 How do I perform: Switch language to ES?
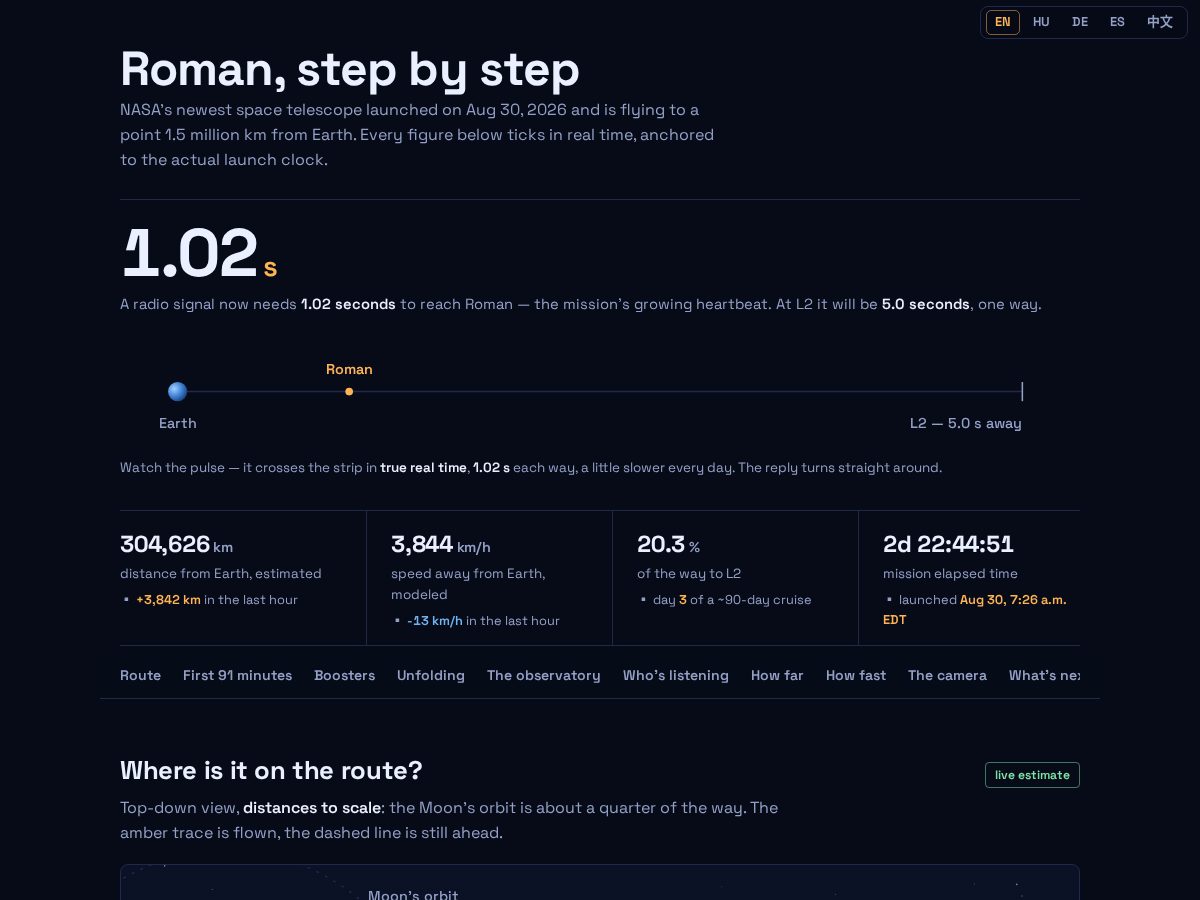click(1117, 22)
